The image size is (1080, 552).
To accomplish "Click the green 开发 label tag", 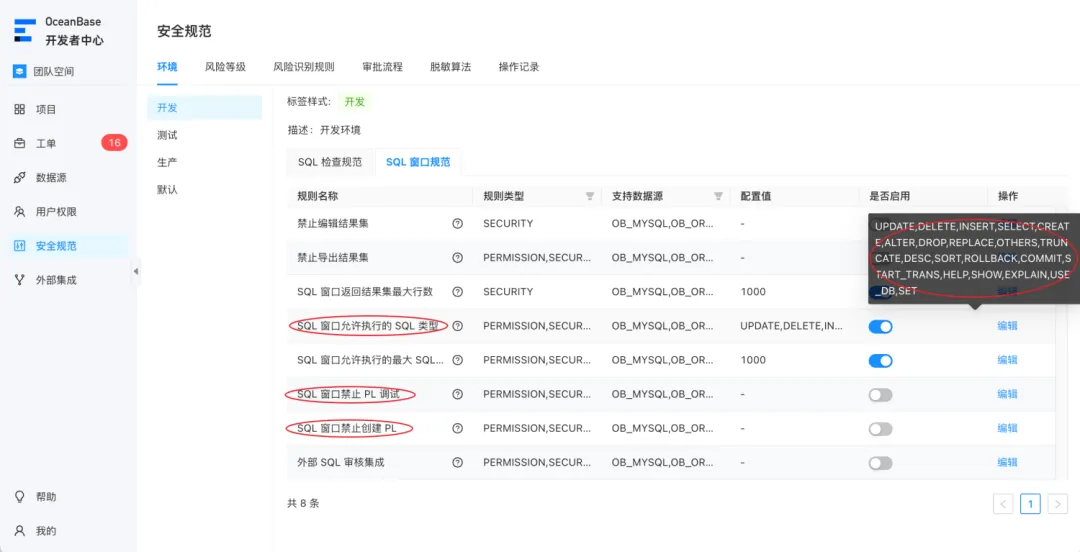I will tap(355, 102).
